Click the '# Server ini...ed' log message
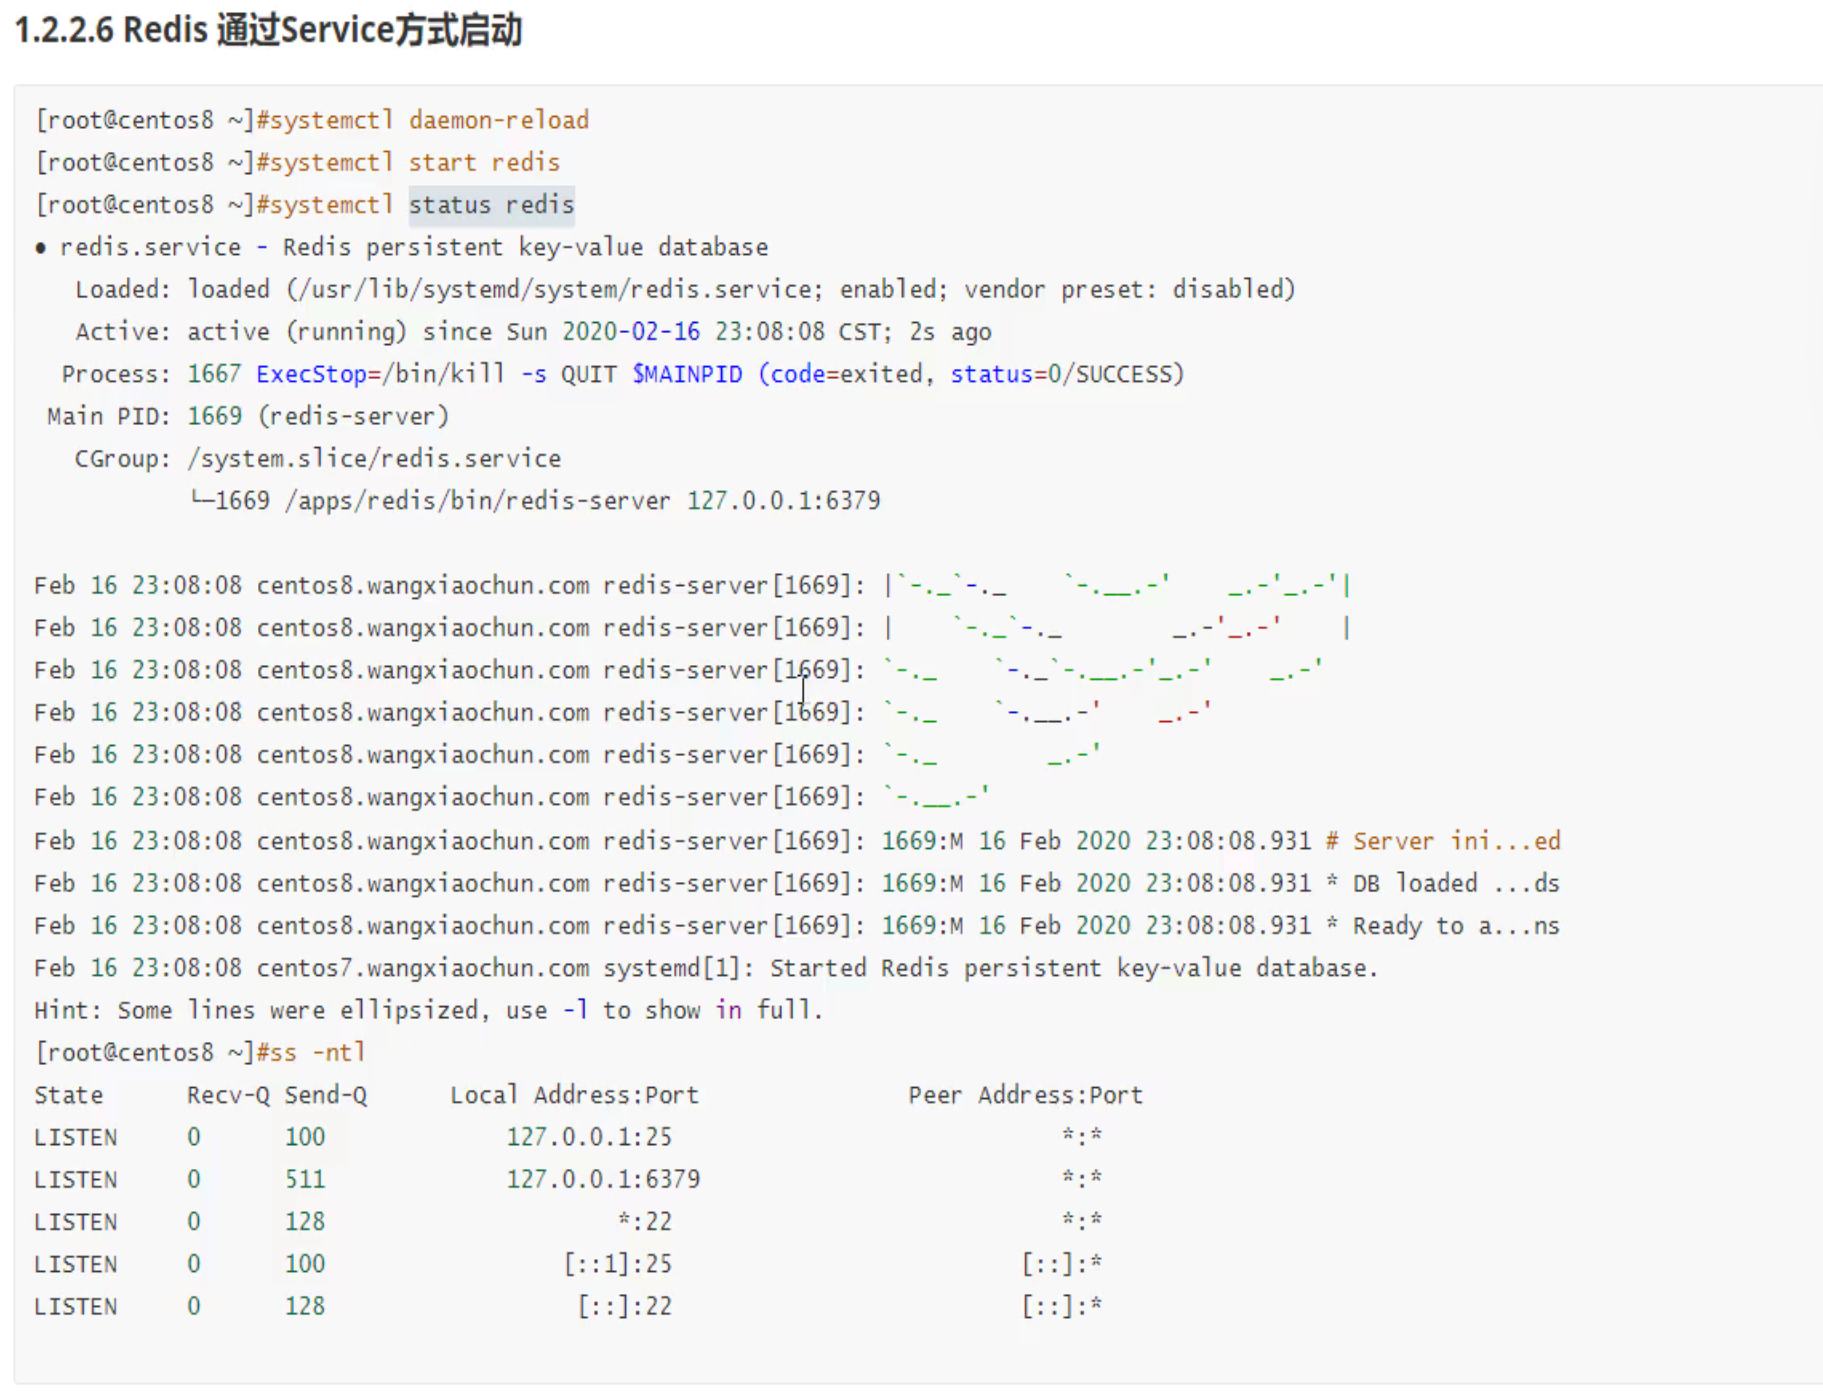 [x=1441, y=841]
